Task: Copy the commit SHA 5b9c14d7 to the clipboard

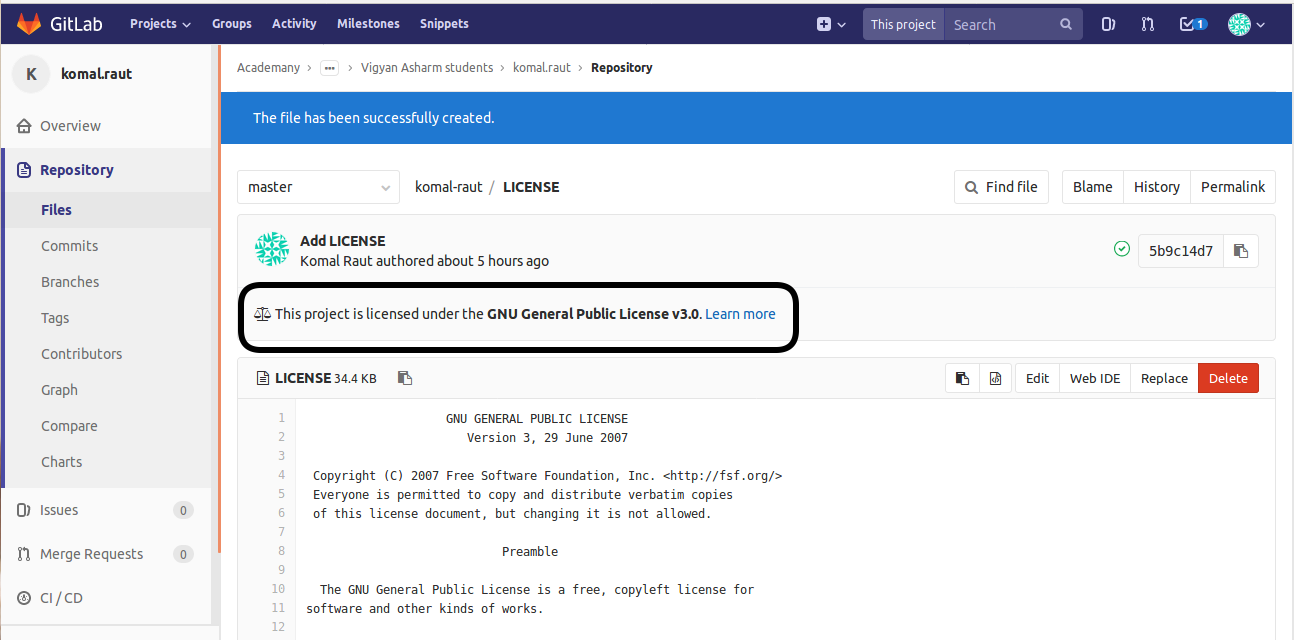Action: coord(1241,251)
